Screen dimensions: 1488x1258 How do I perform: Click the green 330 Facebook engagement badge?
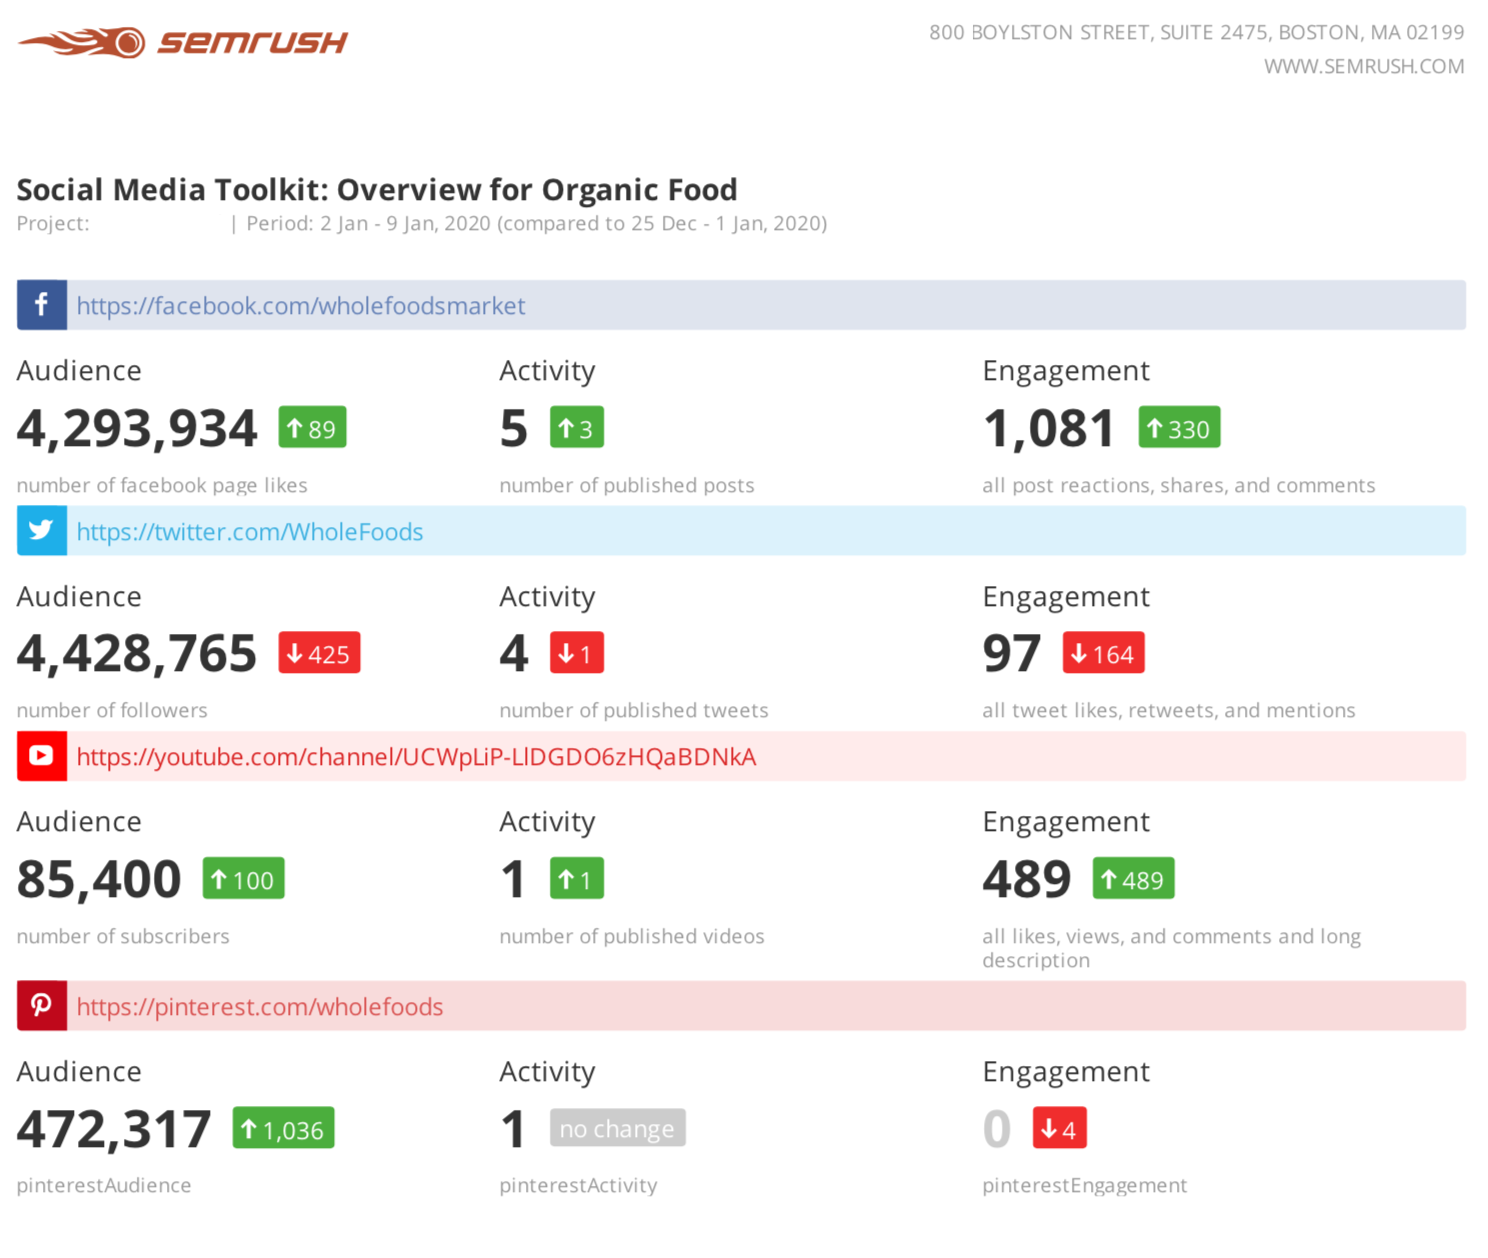(1178, 428)
